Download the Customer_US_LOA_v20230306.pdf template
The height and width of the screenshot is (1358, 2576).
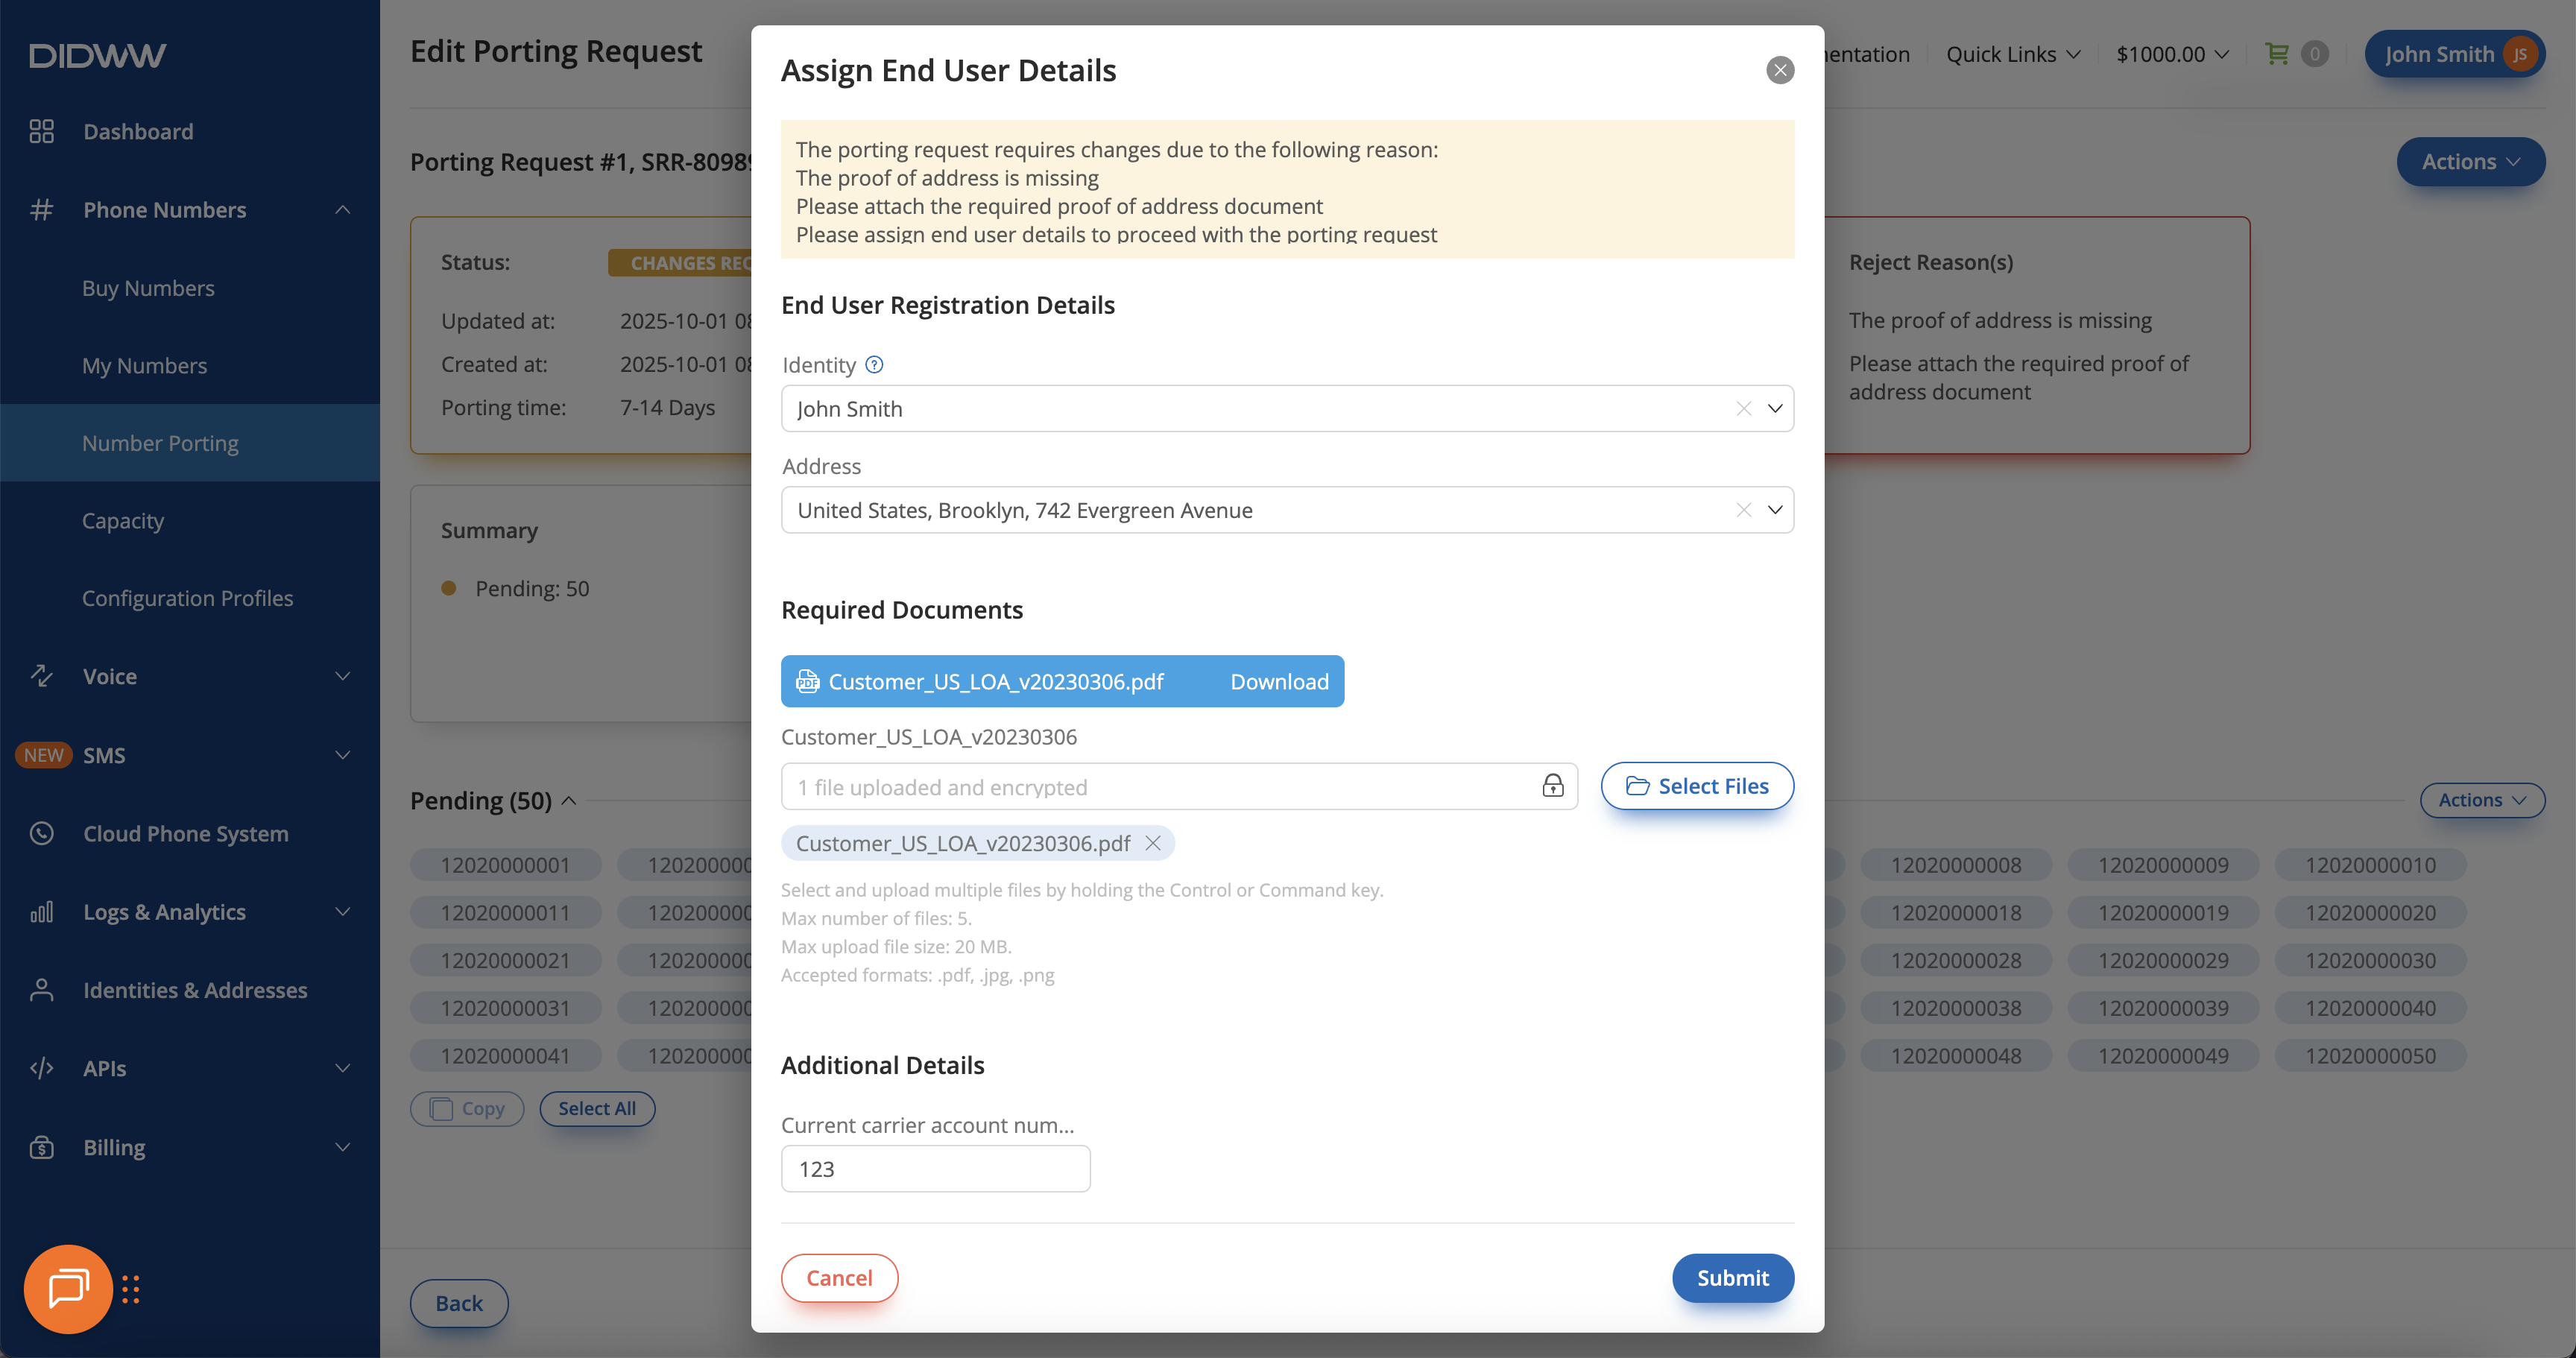click(x=1279, y=681)
